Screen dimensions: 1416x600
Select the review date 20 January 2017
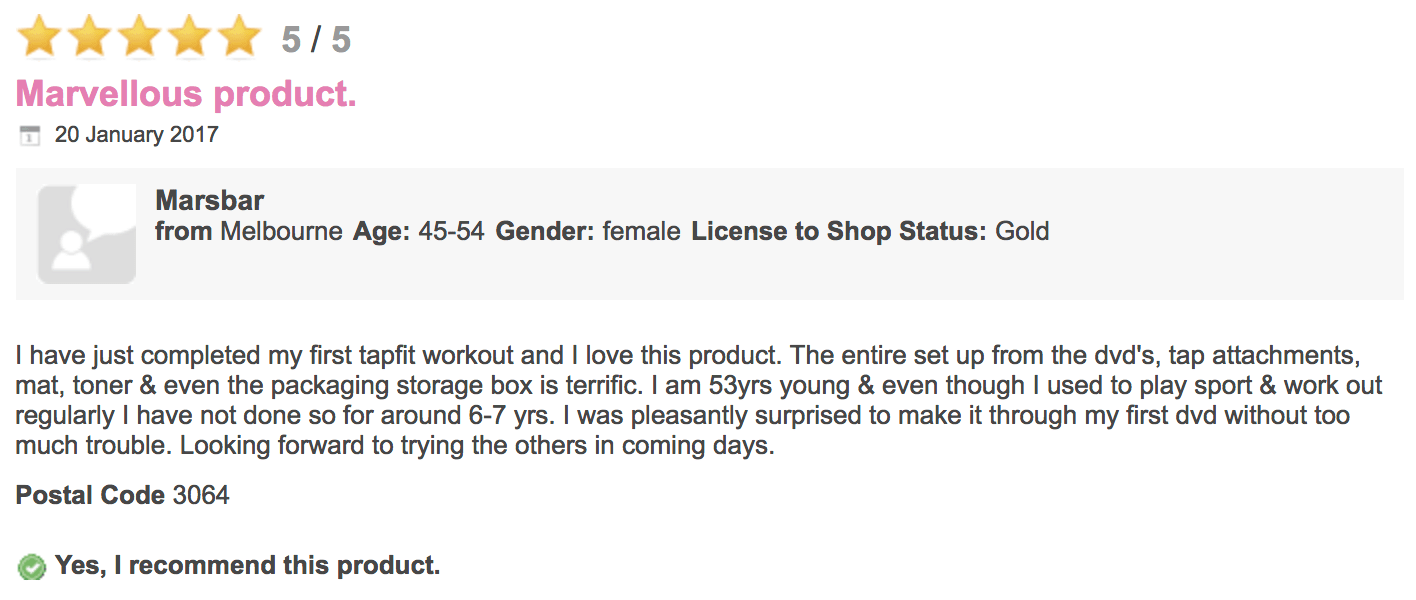[x=136, y=134]
